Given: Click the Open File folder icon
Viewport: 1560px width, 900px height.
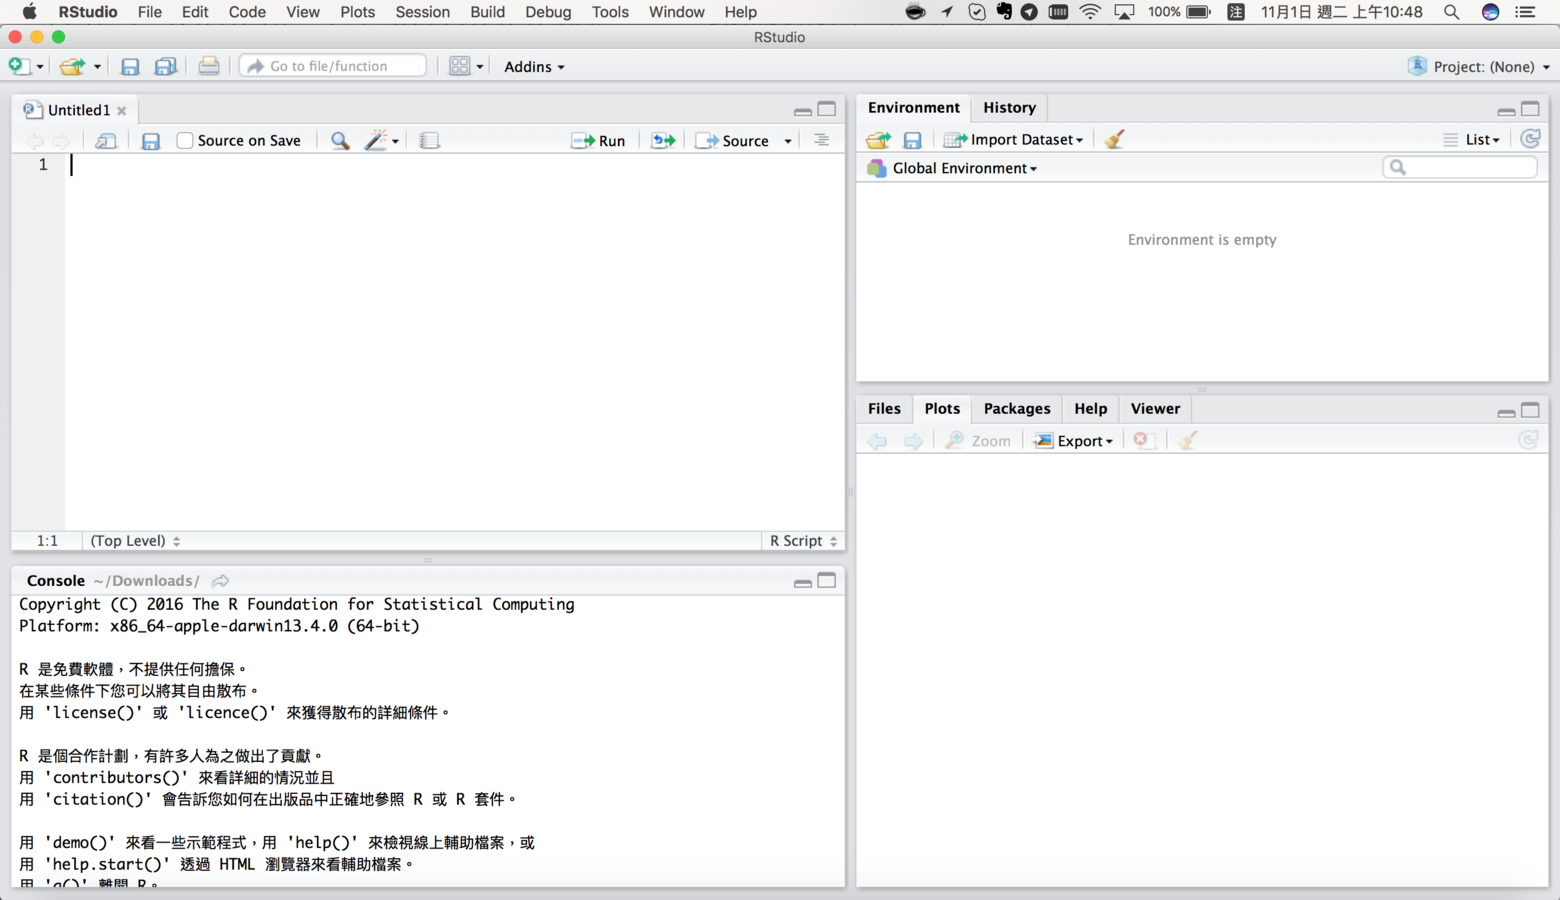Looking at the screenshot, I should tap(72, 66).
